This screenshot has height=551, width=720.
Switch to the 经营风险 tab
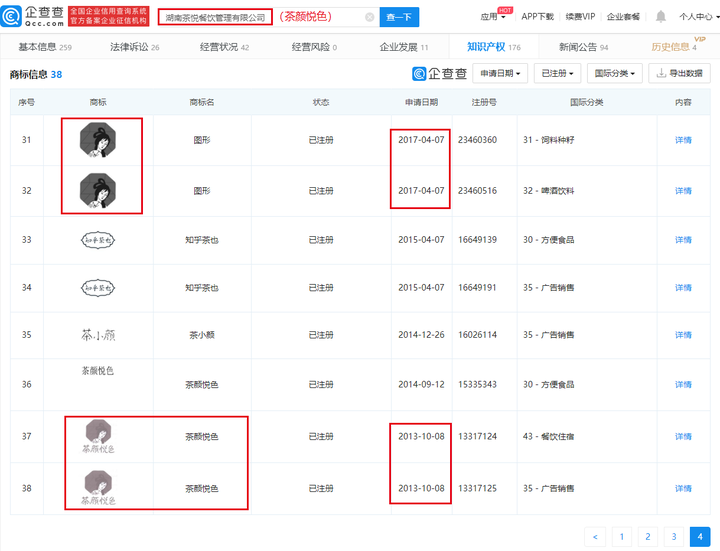[314, 47]
